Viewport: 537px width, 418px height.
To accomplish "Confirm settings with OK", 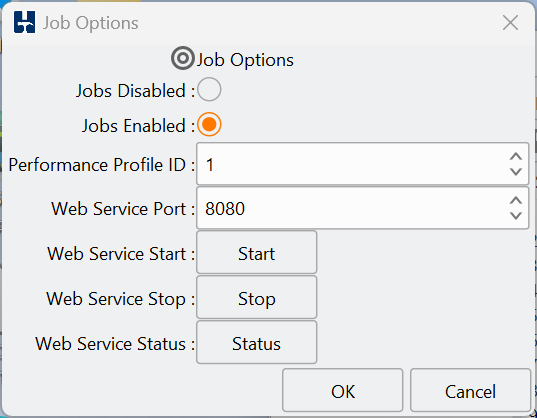I will (x=342, y=391).
